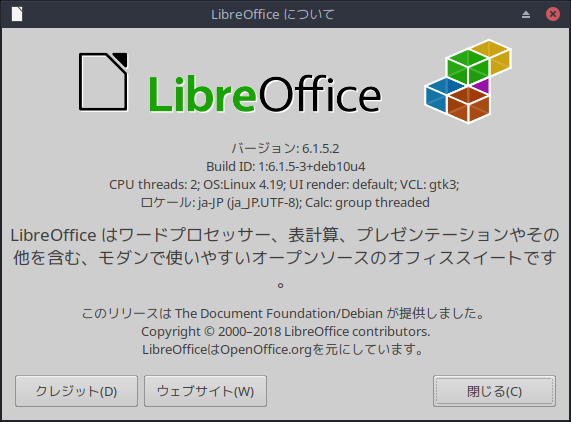Select the Build ID: 1:6.1.5-3+deb10u4 line
Screen dimensions: 571x422
[x=286, y=166]
